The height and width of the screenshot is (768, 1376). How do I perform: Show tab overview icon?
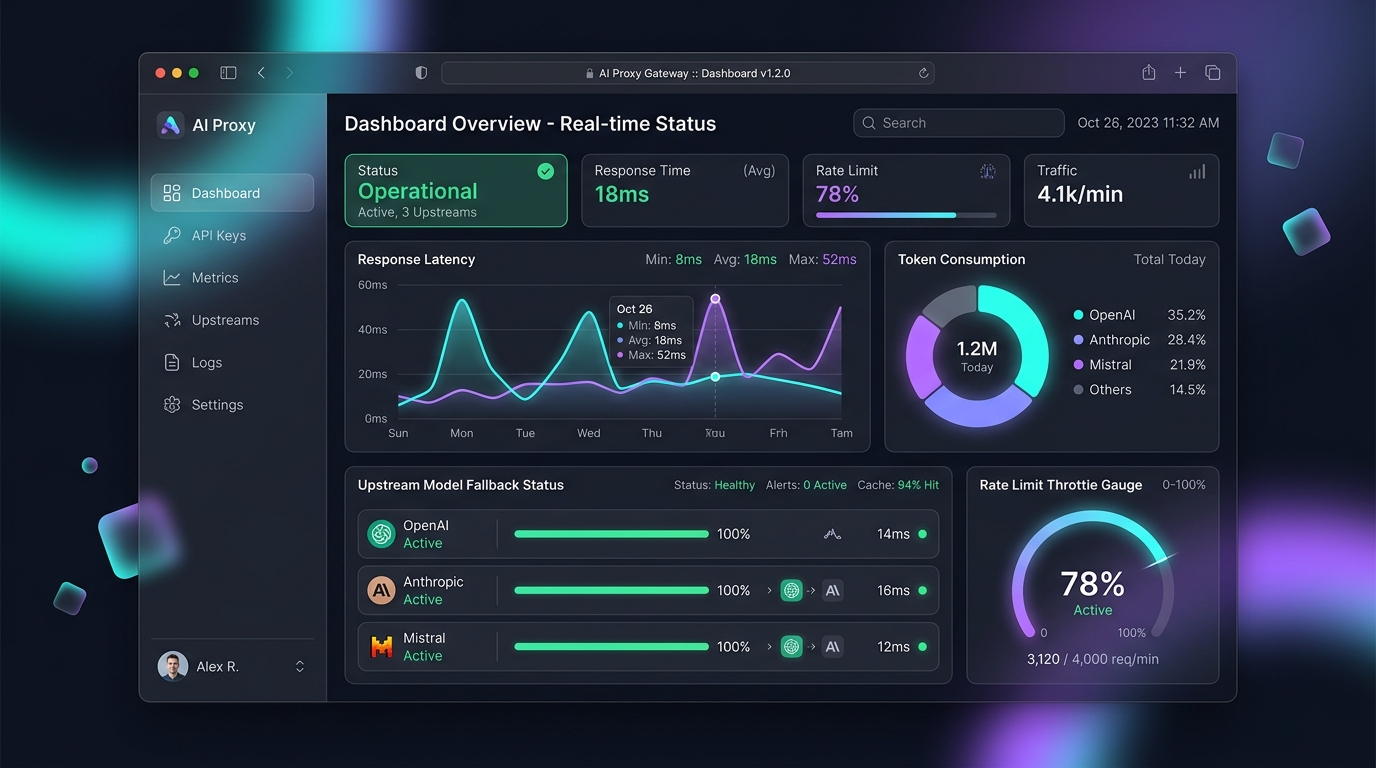pos(1213,73)
